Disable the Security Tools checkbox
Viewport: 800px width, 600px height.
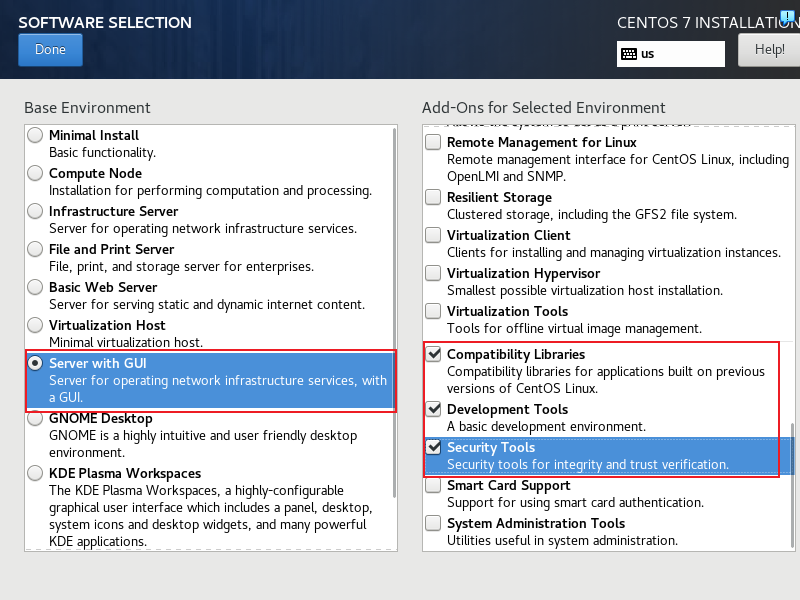(x=433, y=447)
